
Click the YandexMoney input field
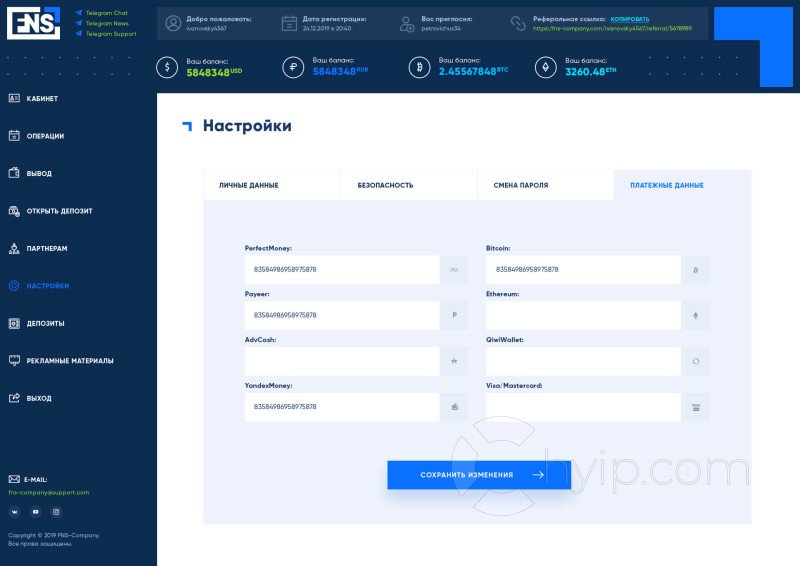pyautogui.click(x=342, y=407)
